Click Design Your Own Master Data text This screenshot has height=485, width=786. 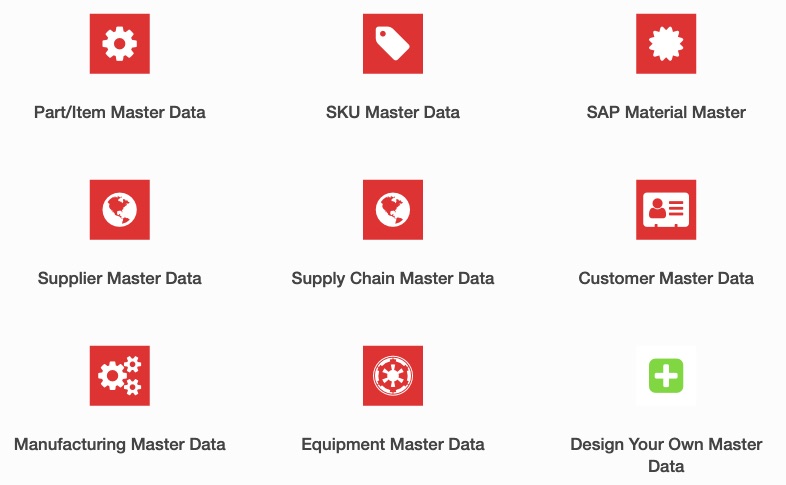666,455
